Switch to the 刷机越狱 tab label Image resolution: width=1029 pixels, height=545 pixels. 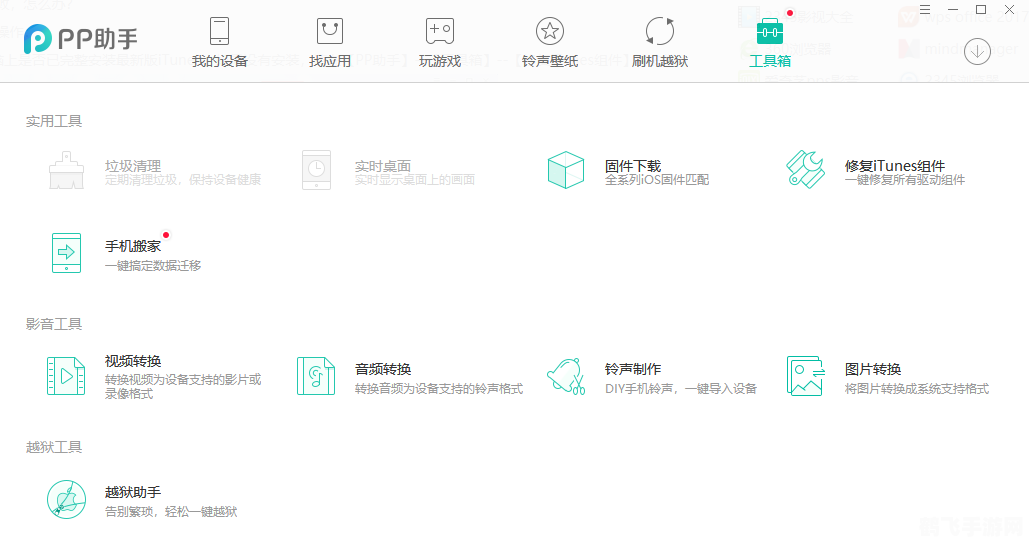click(660, 61)
